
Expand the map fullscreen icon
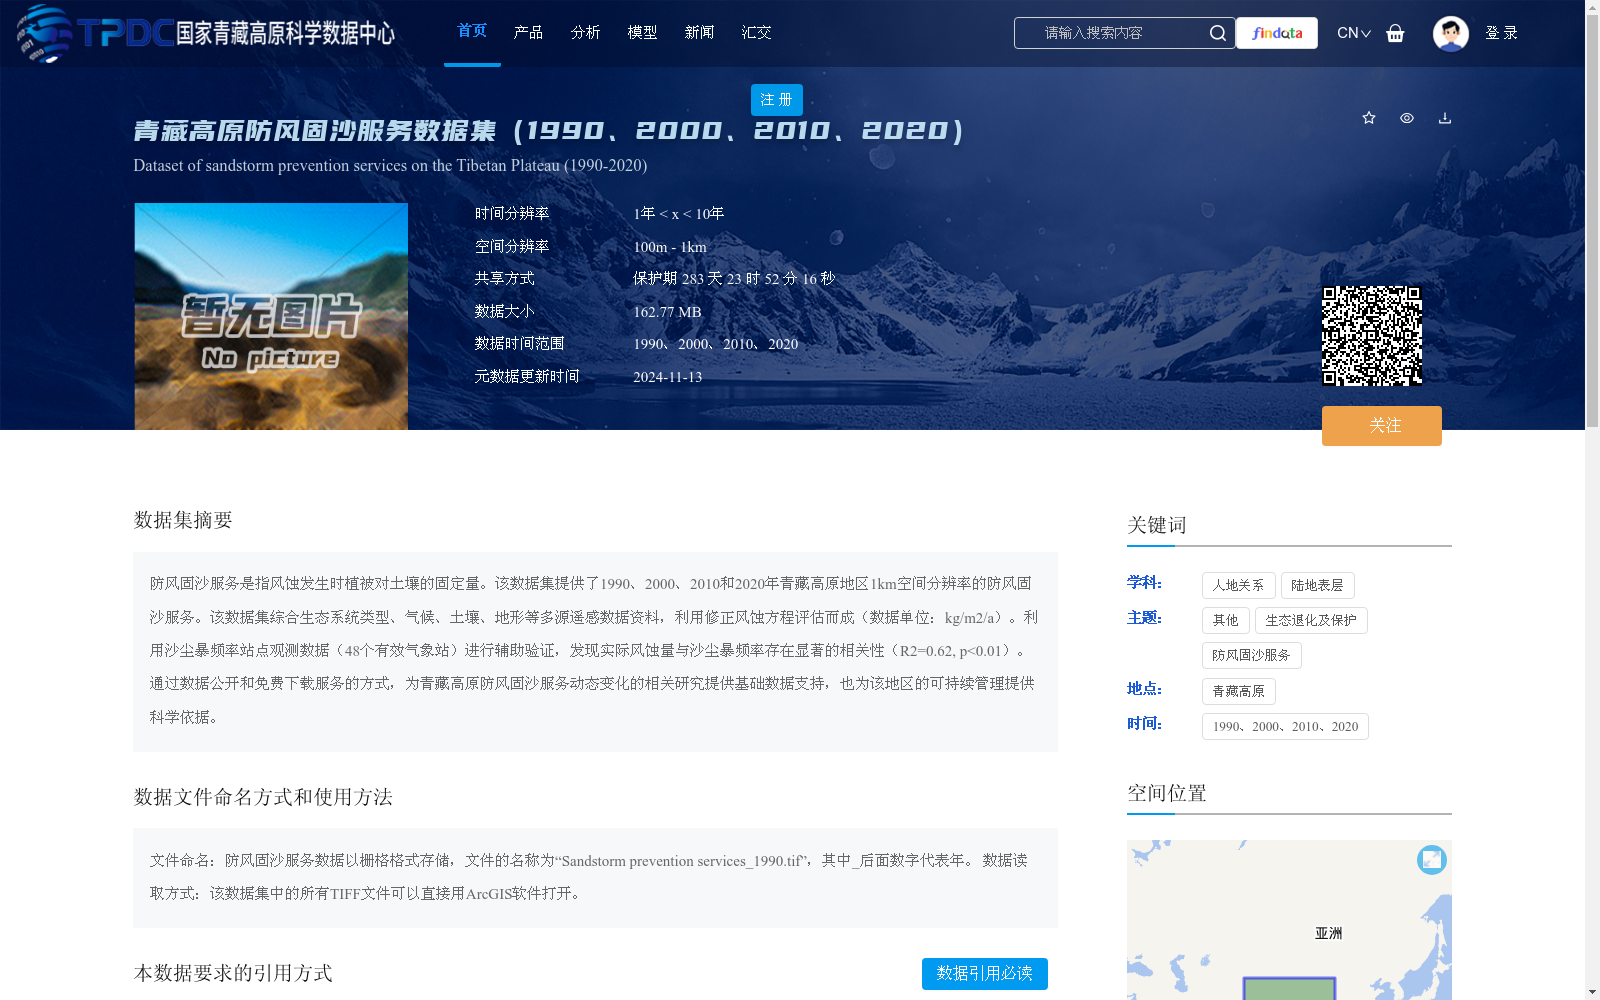(x=1432, y=860)
